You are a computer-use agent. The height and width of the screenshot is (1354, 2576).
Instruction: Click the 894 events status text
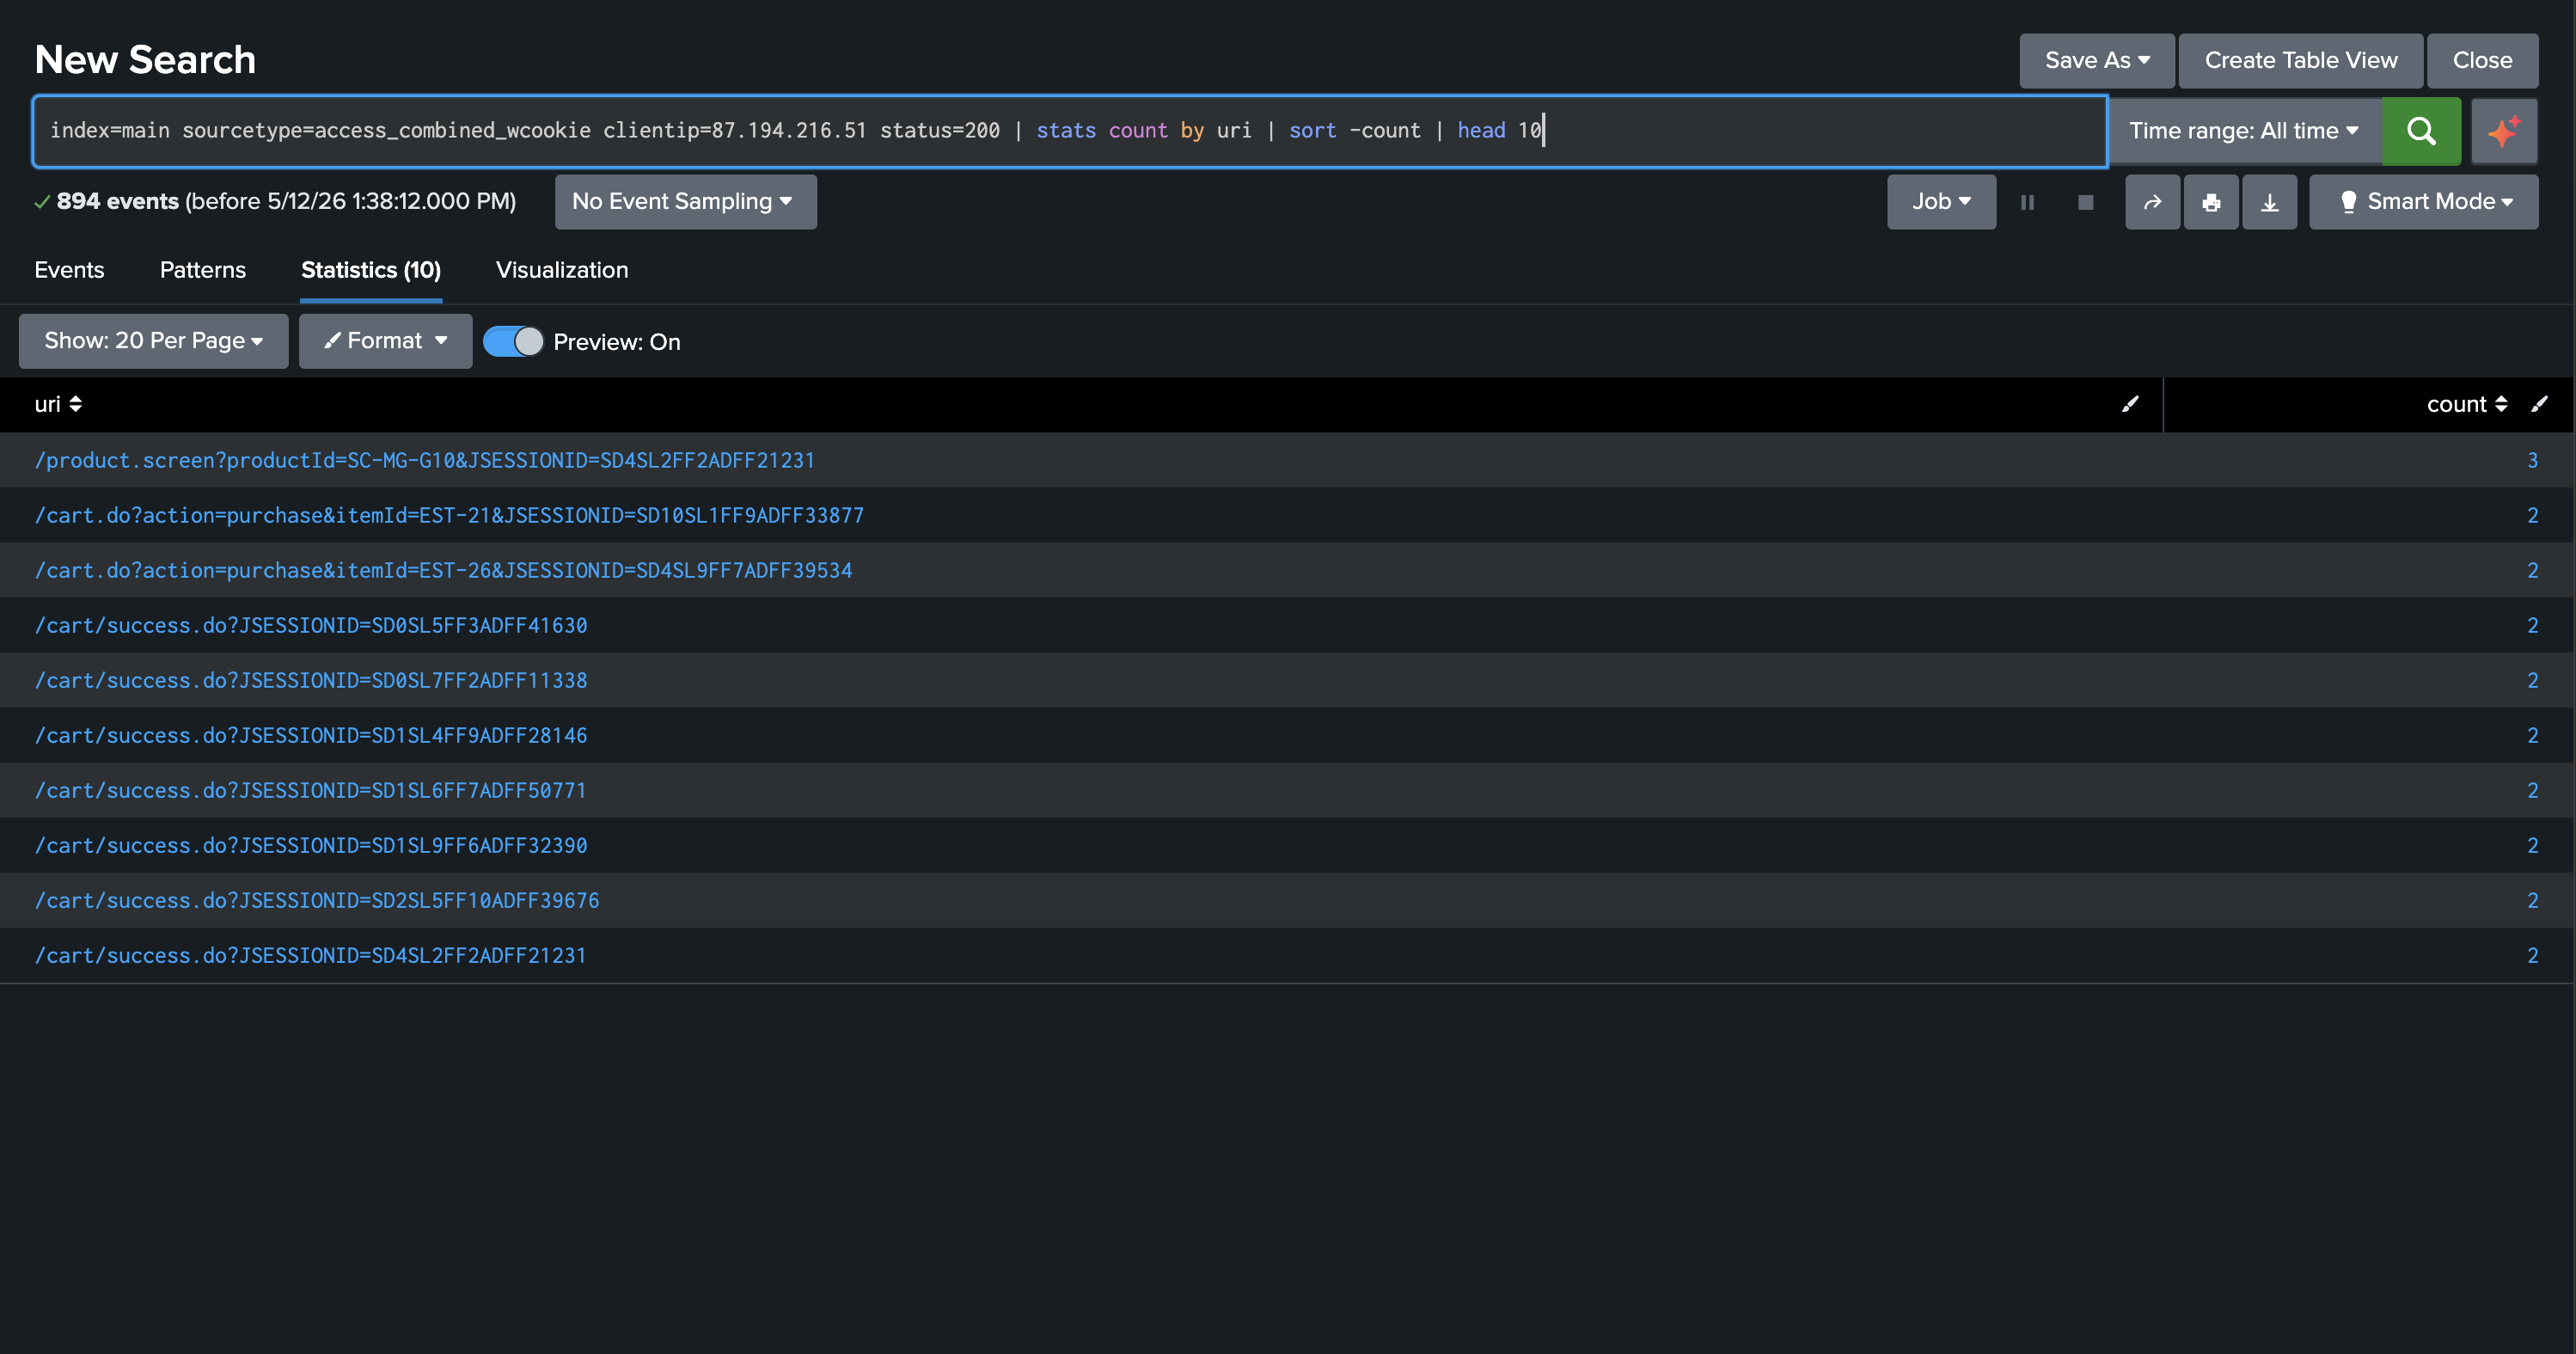click(x=117, y=201)
